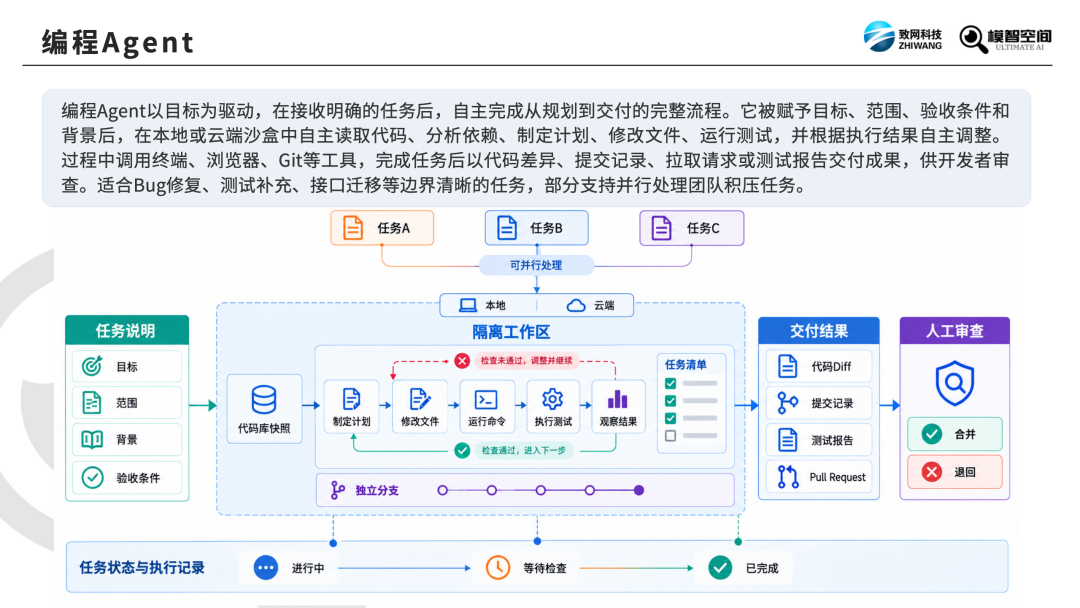Click the 任务B card

pos(537,228)
